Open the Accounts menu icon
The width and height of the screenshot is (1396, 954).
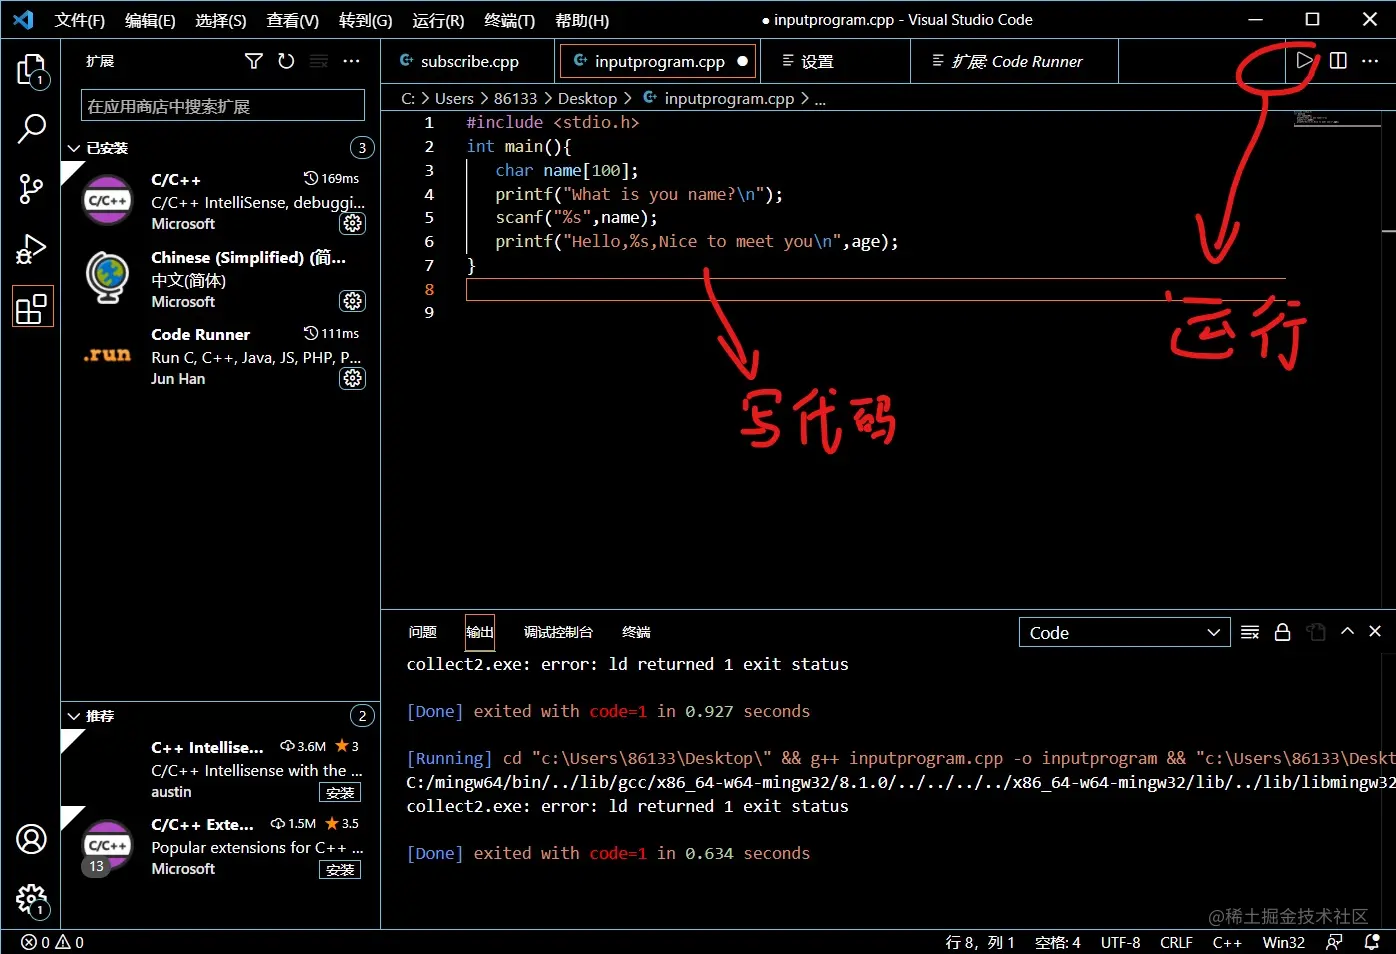[31, 839]
